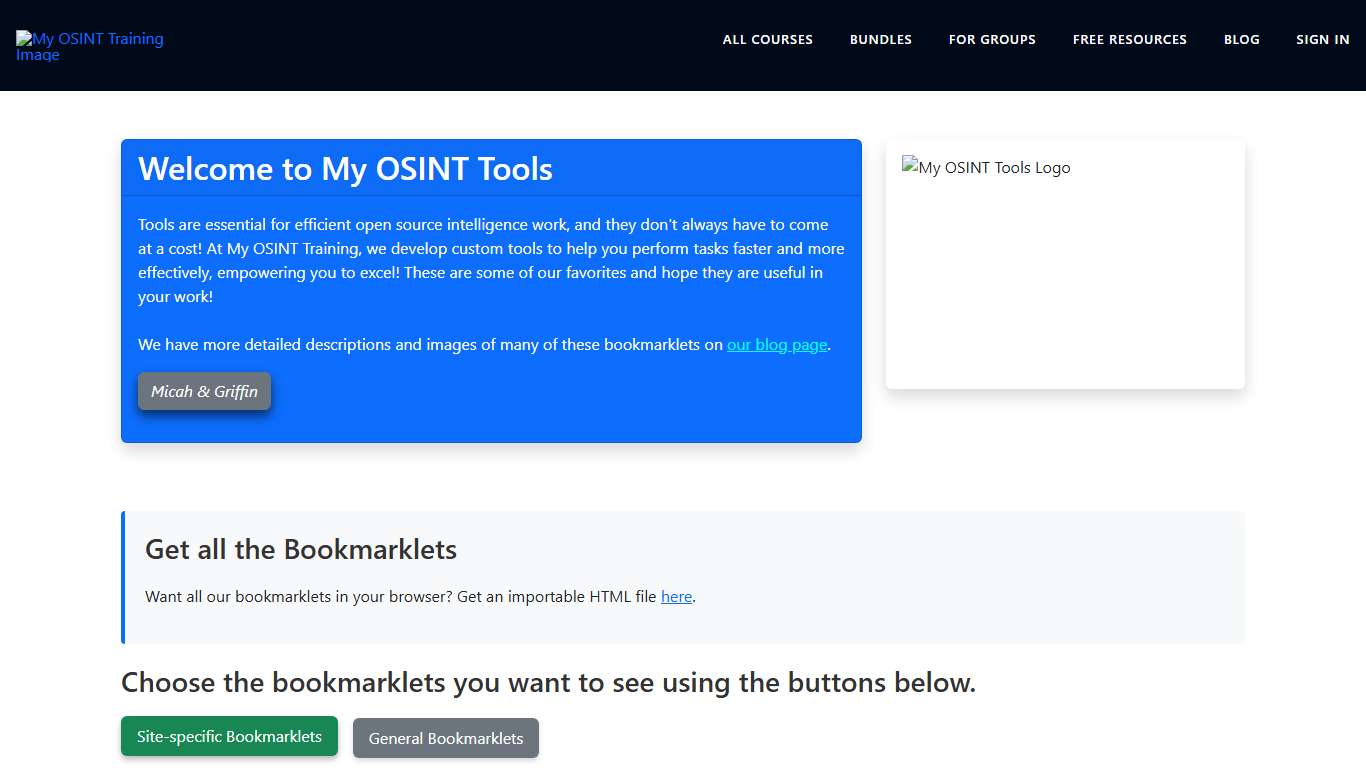Click the Welcome to My OSINT Tools heading
This screenshot has width=1366, height=768.
[x=344, y=169]
